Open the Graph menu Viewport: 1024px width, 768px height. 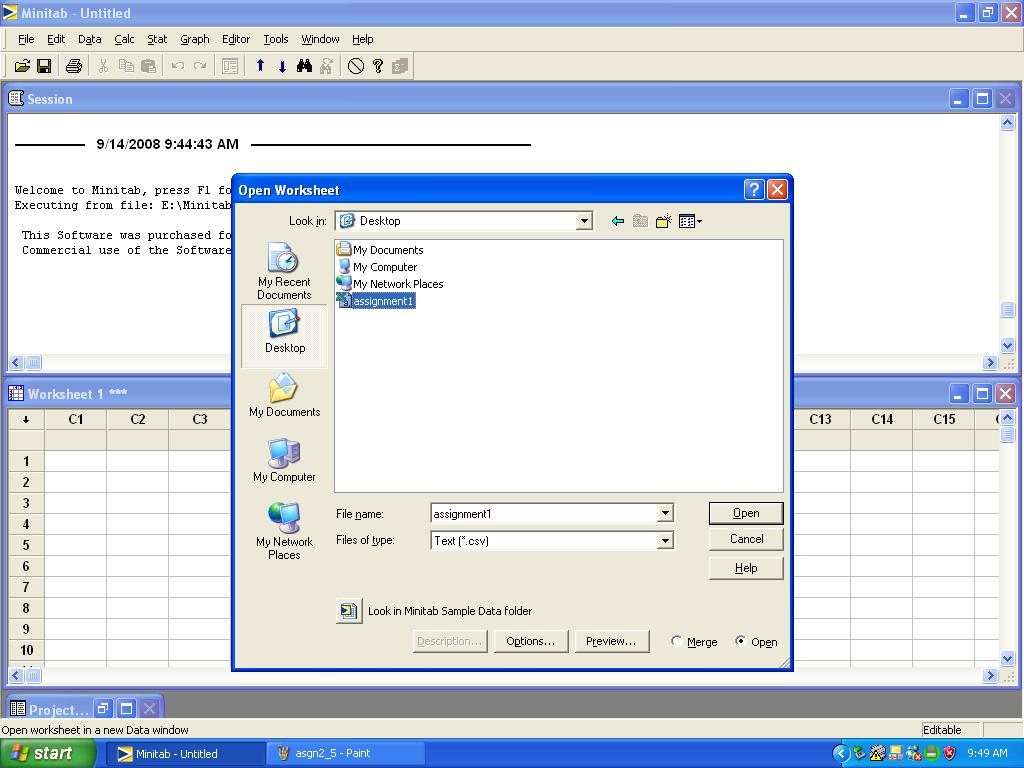(x=194, y=39)
